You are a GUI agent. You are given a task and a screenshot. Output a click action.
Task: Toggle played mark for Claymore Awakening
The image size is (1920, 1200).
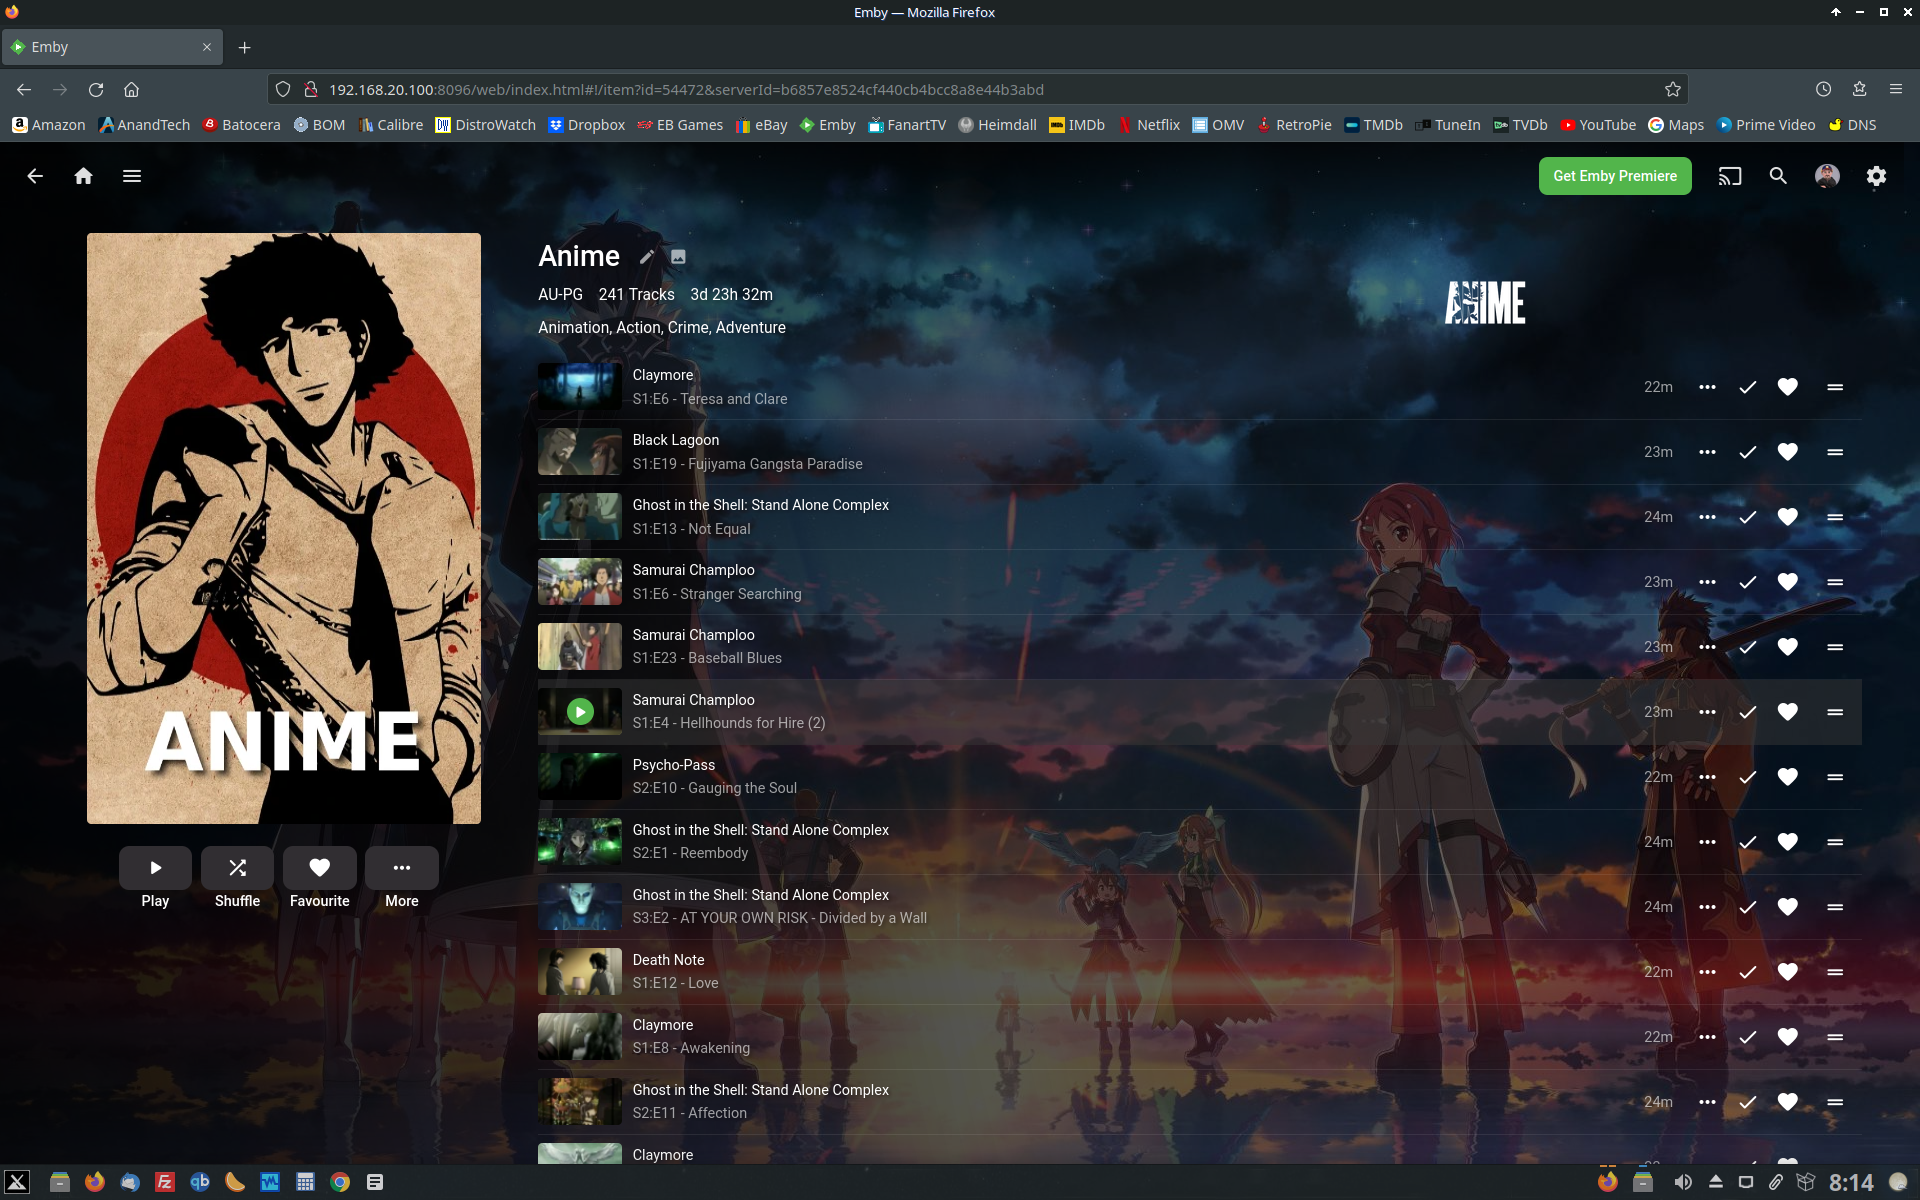pyautogui.click(x=1747, y=1037)
